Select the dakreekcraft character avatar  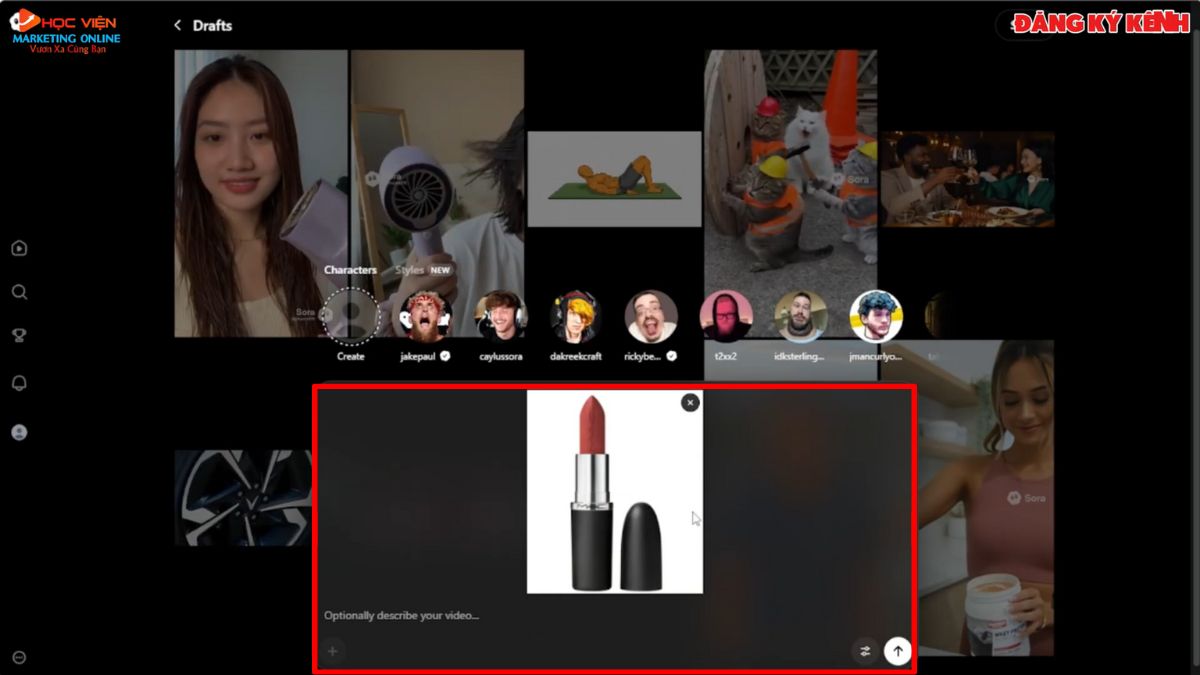(x=576, y=318)
